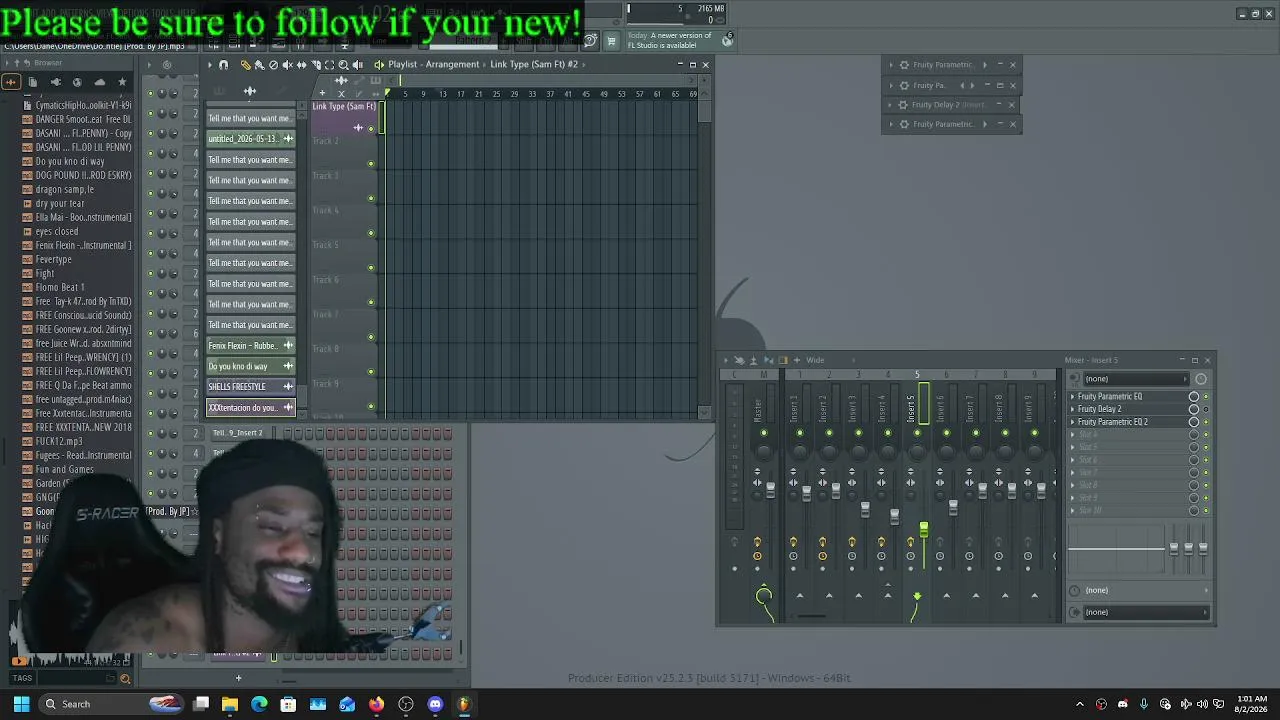Open 'dragon samp,le' in the Browser
The image size is (1280, 720).
click(65, 189)
